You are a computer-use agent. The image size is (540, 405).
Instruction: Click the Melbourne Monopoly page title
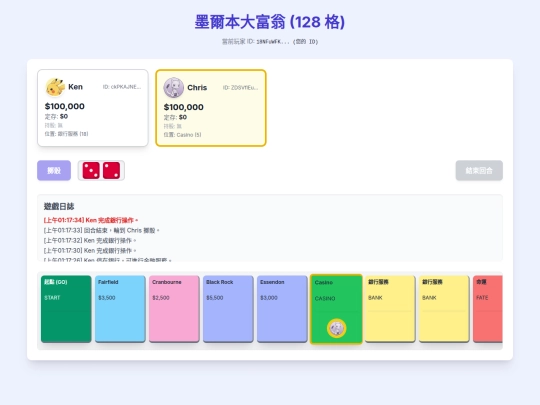270,22
